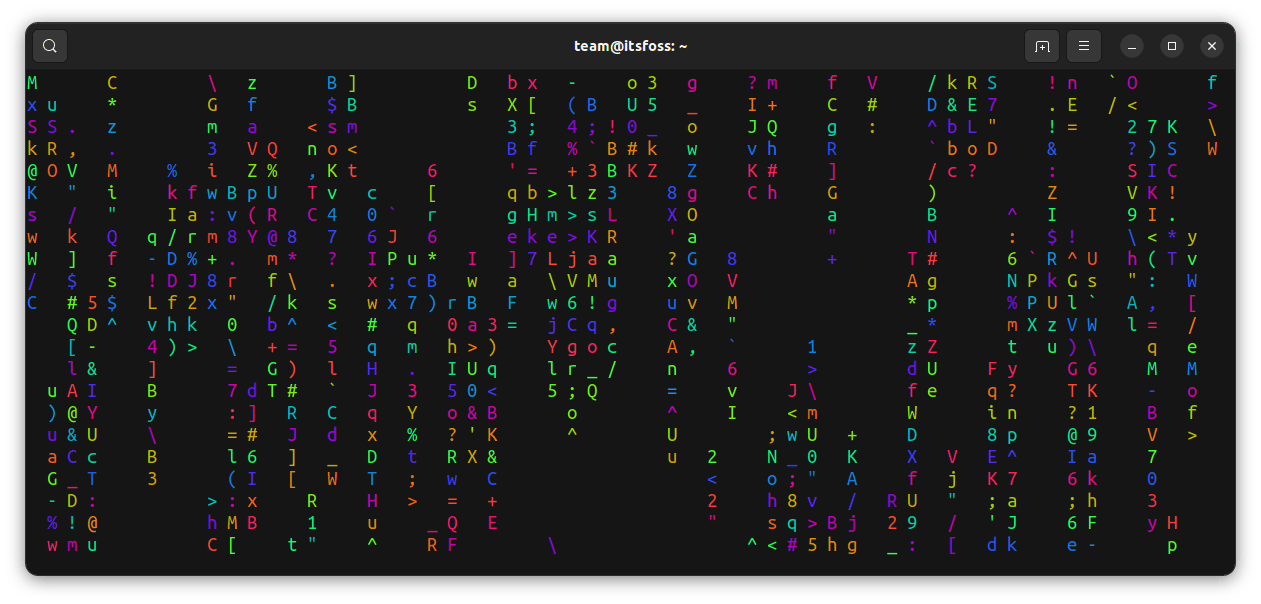Open the hamburger main menu

tap(1084, 46)
